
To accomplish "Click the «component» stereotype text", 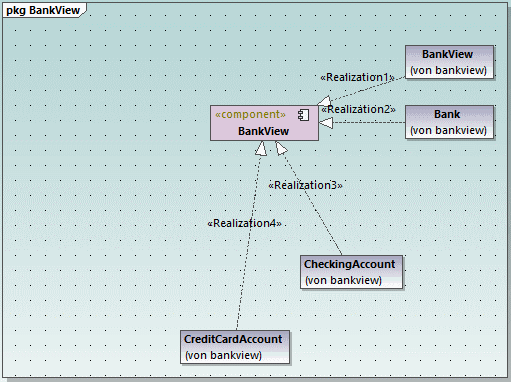I will pyautogui.click(x=250, y=114).
